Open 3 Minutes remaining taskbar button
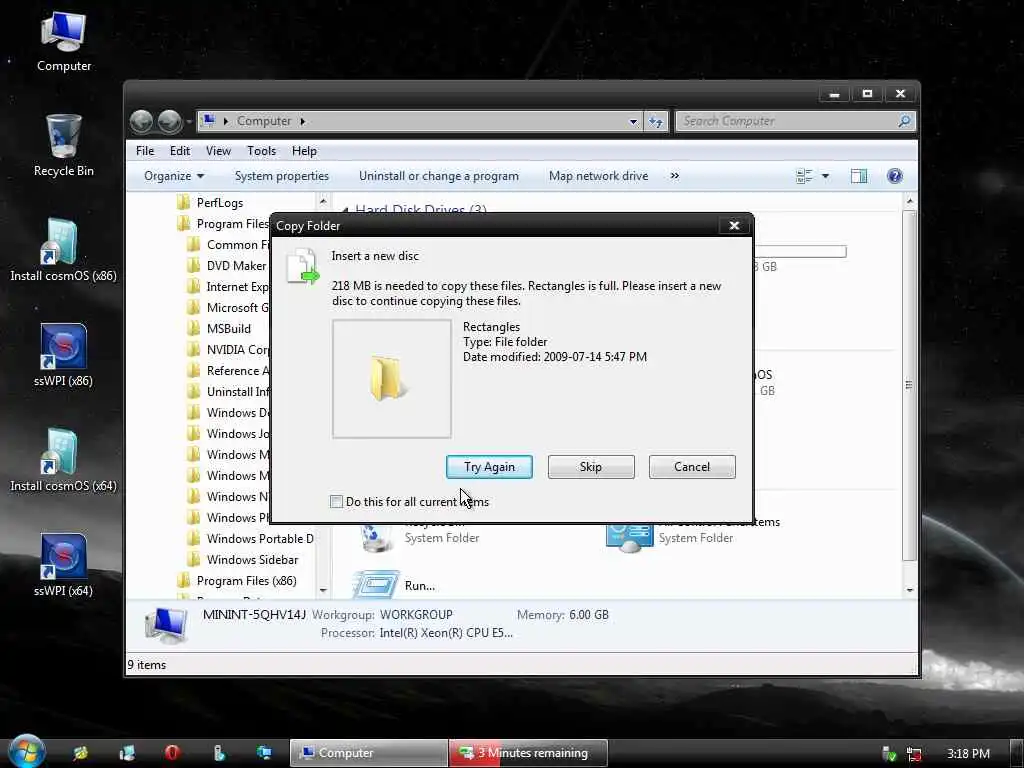 click(529, 753)
